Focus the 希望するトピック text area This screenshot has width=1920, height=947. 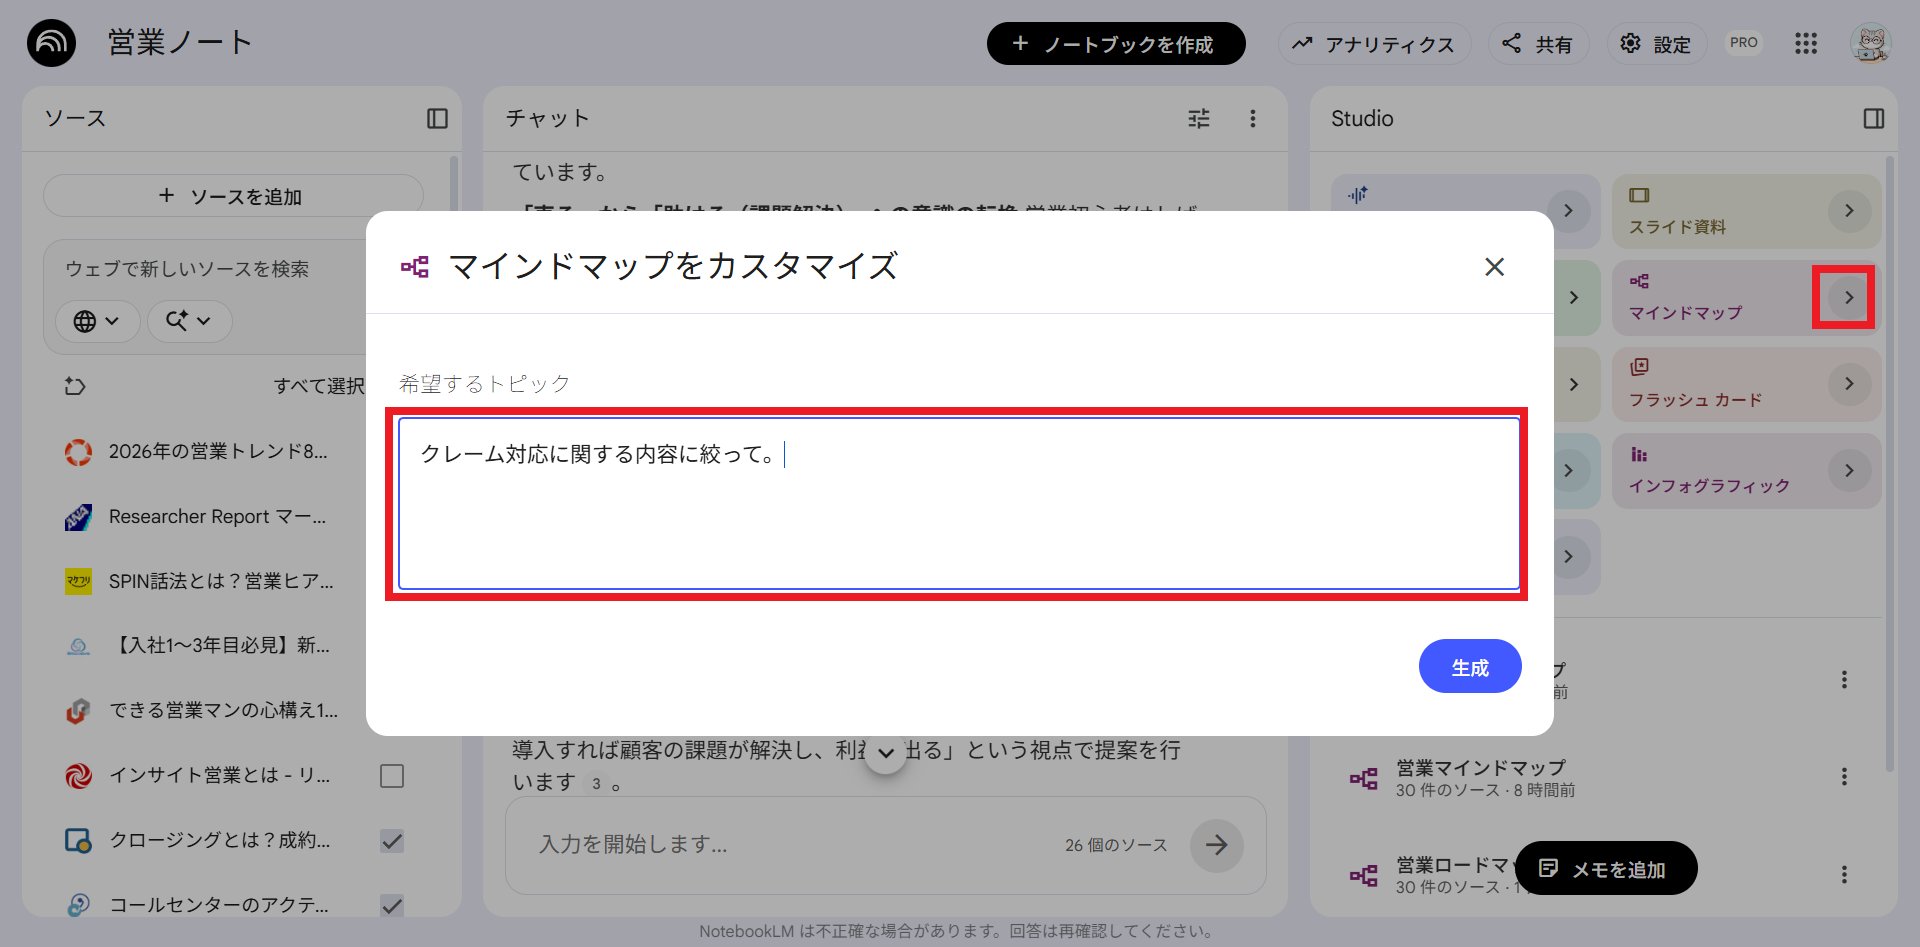pyautogui.click(x=958, y=503)
